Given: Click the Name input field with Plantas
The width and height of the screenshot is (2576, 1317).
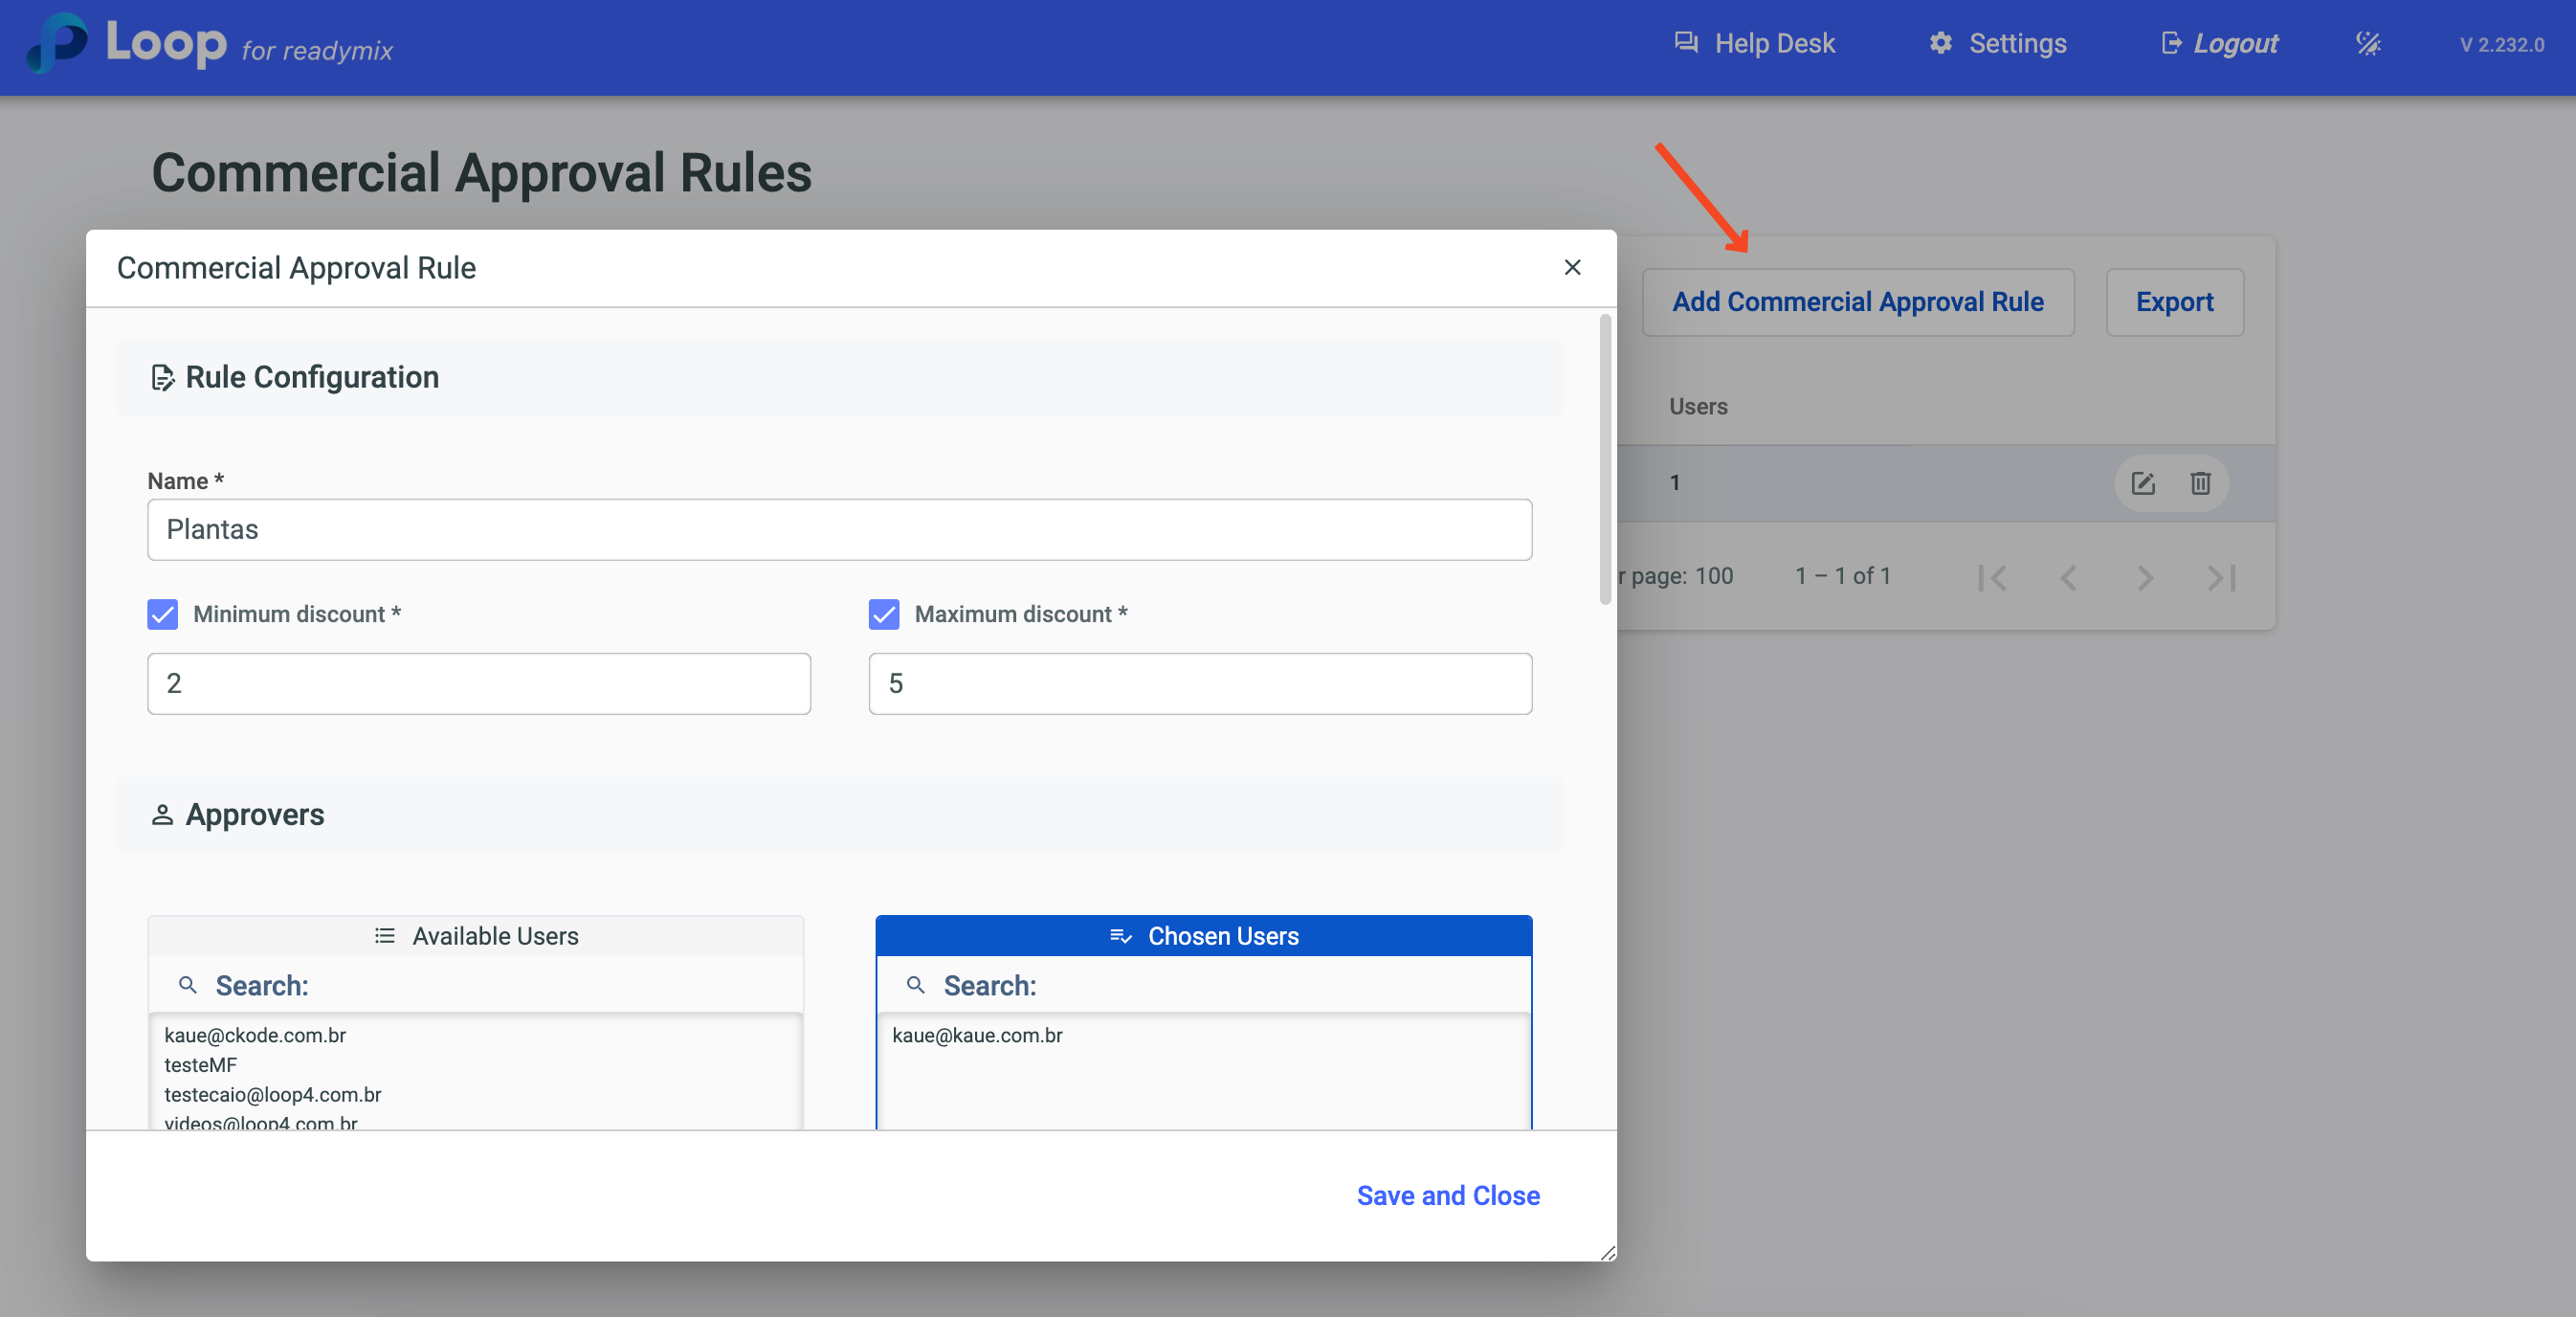Looking at the screenshot, I should point(839,530).
